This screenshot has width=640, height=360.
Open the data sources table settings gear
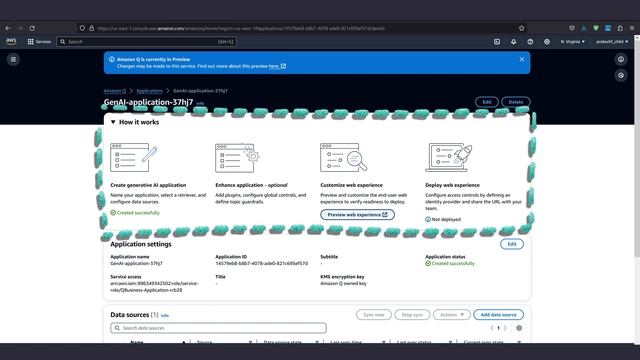click(x=519, y=328)
